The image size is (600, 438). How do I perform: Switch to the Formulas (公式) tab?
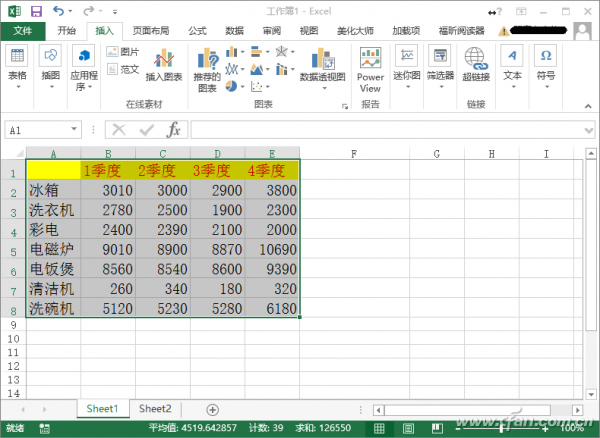click(x=197, y=31)
